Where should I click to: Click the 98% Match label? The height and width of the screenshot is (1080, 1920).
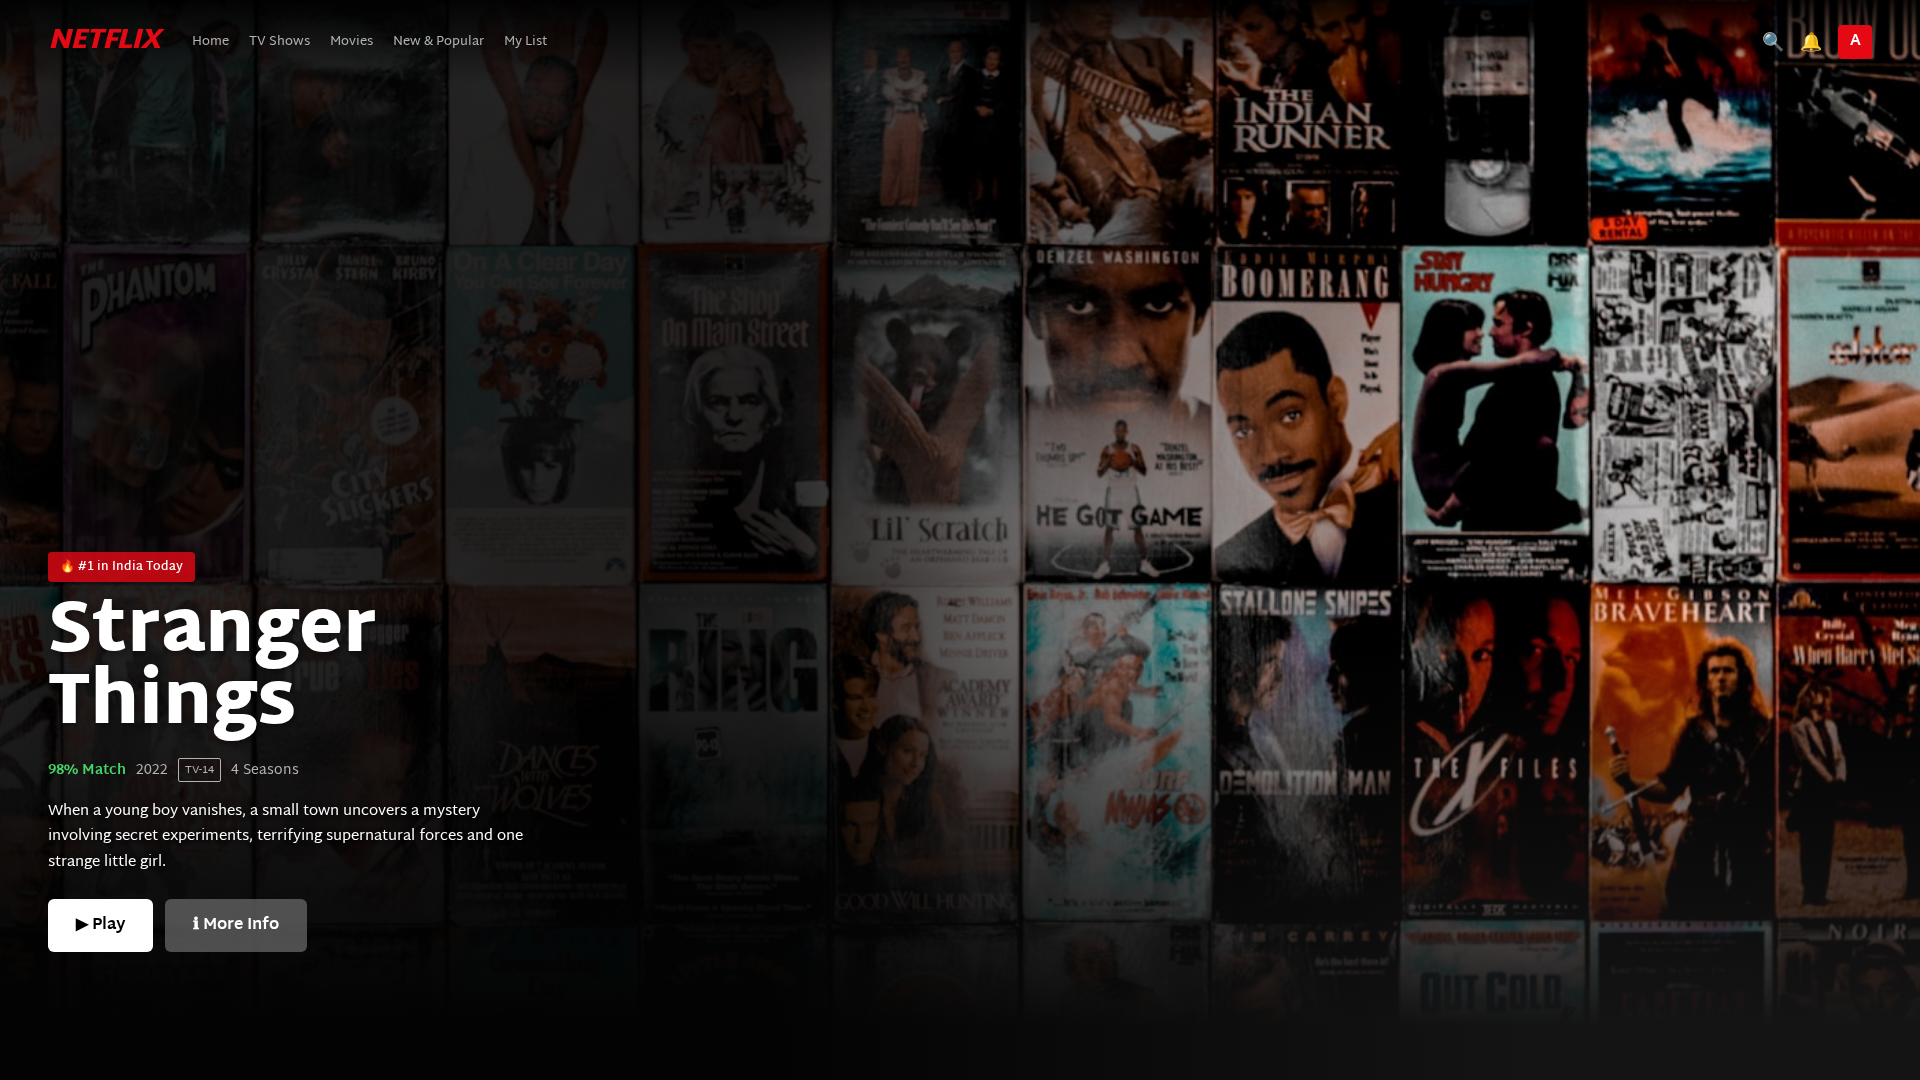[x=87, y=770]
